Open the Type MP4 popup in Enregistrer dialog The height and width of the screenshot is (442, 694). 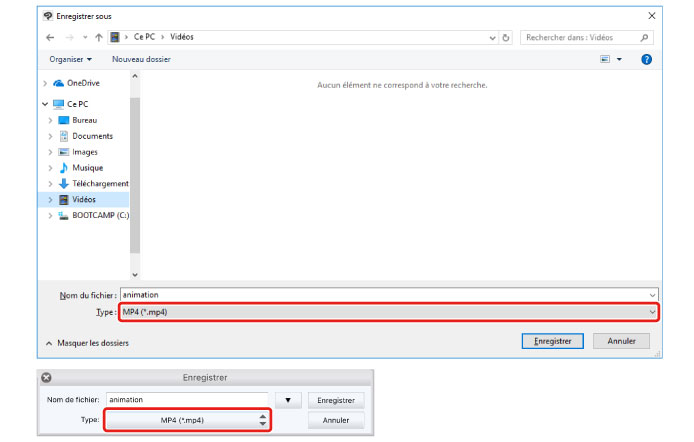188,420
